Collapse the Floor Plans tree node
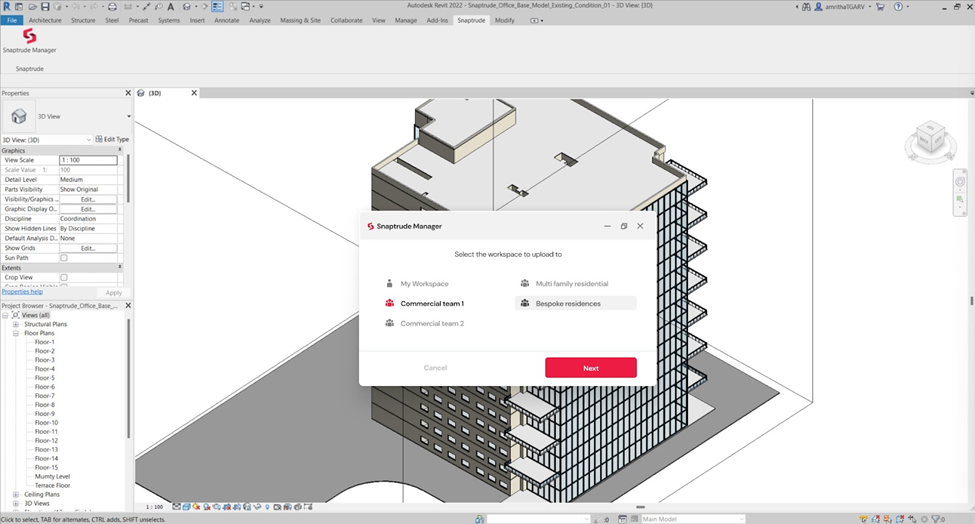Screen dimensions: 975x524 pos(16,333)
